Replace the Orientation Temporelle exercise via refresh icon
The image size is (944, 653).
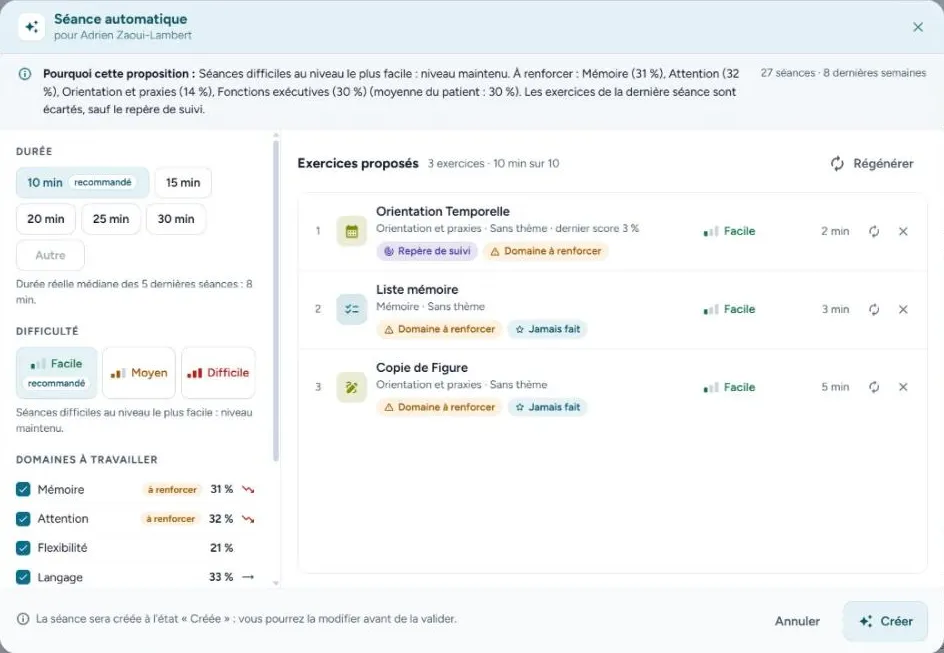pyautogui.click(x=874, y=231)
